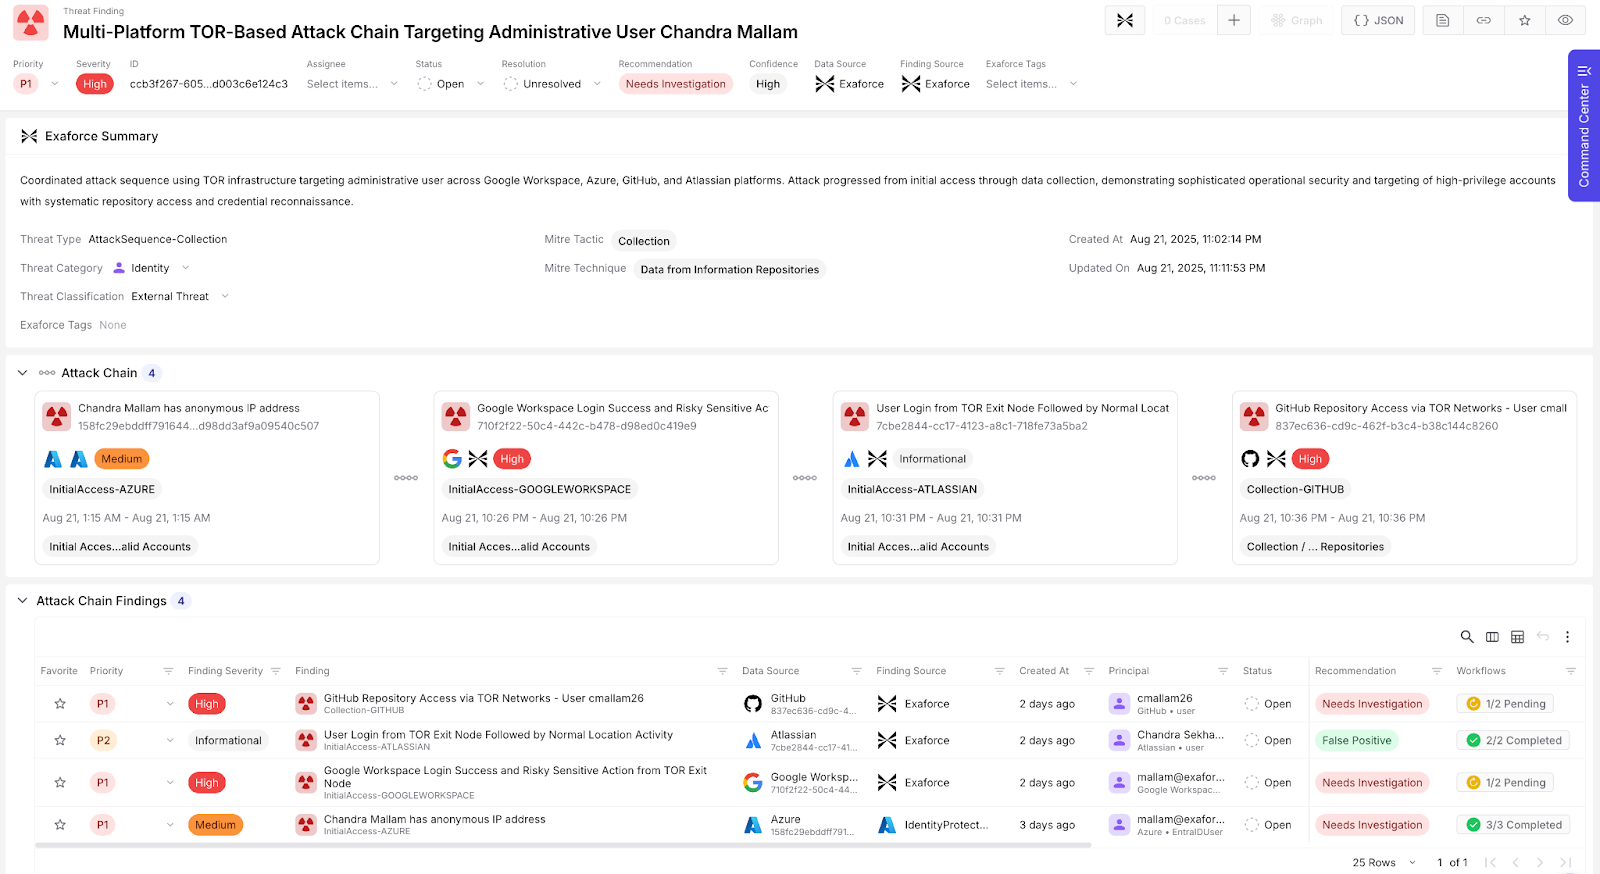Click Data from Information Repositories technique tag

[730, 269]
